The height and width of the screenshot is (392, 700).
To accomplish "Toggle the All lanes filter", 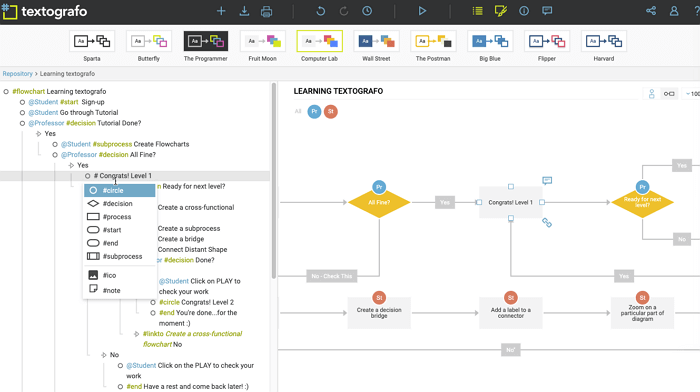I will click(298, 111).
